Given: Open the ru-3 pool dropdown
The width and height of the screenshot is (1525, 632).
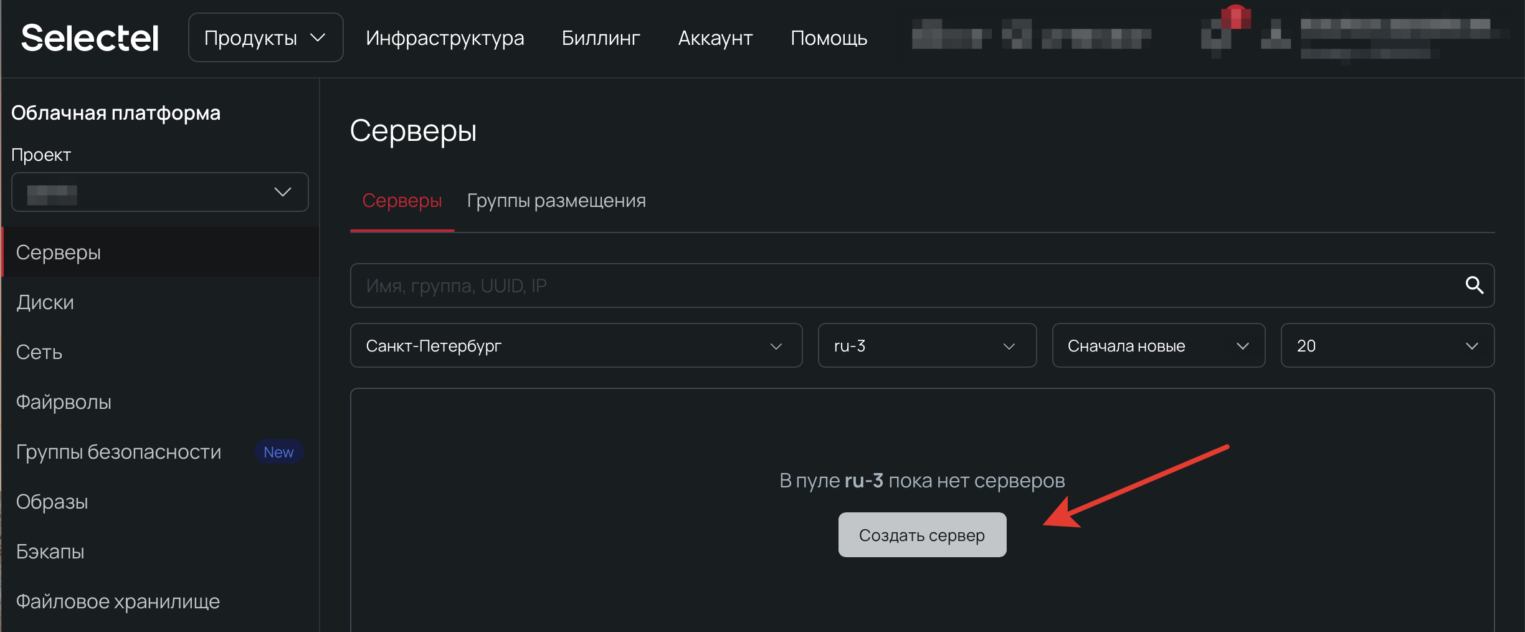Looking at the screenshot, I should coord(926,345).
